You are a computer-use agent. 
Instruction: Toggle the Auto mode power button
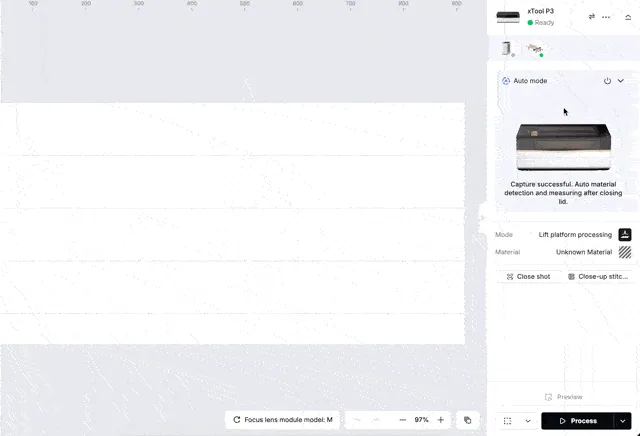607,81
